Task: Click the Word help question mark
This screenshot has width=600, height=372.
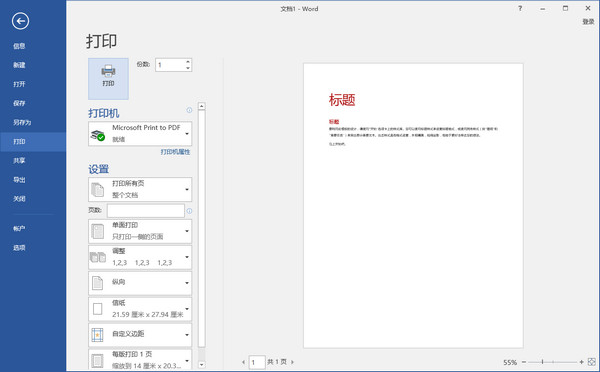Action: click(x=520, y=8)
